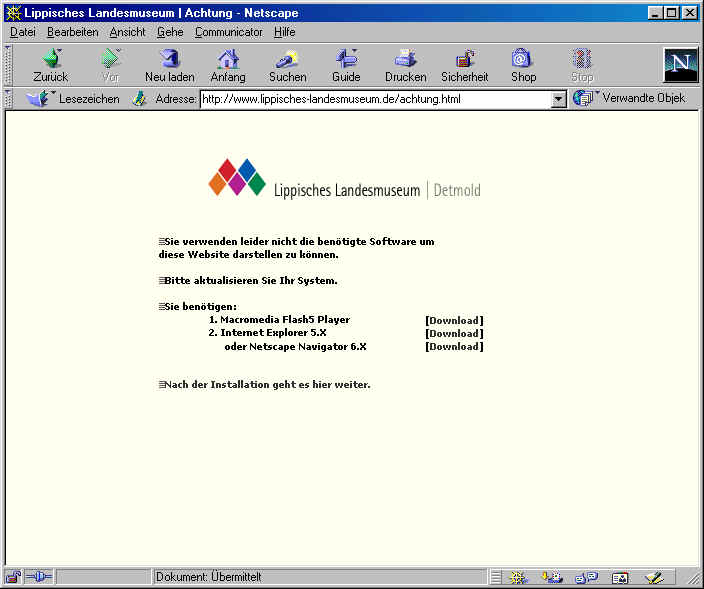Viewport: 704px width, 589px height.
Task: Download Netscape Navigator 6.X
Action: [x=454, y=347]
